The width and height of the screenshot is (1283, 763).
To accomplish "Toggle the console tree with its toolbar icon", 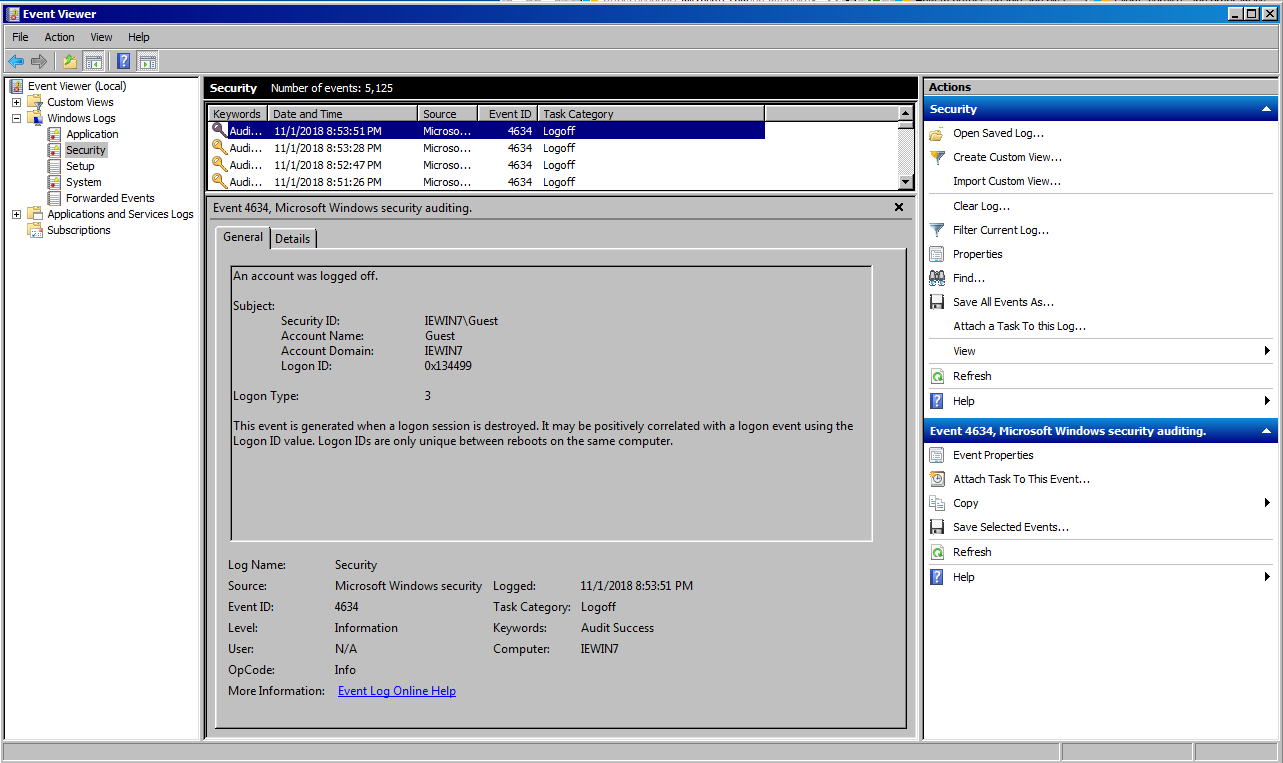I will 93,61.
